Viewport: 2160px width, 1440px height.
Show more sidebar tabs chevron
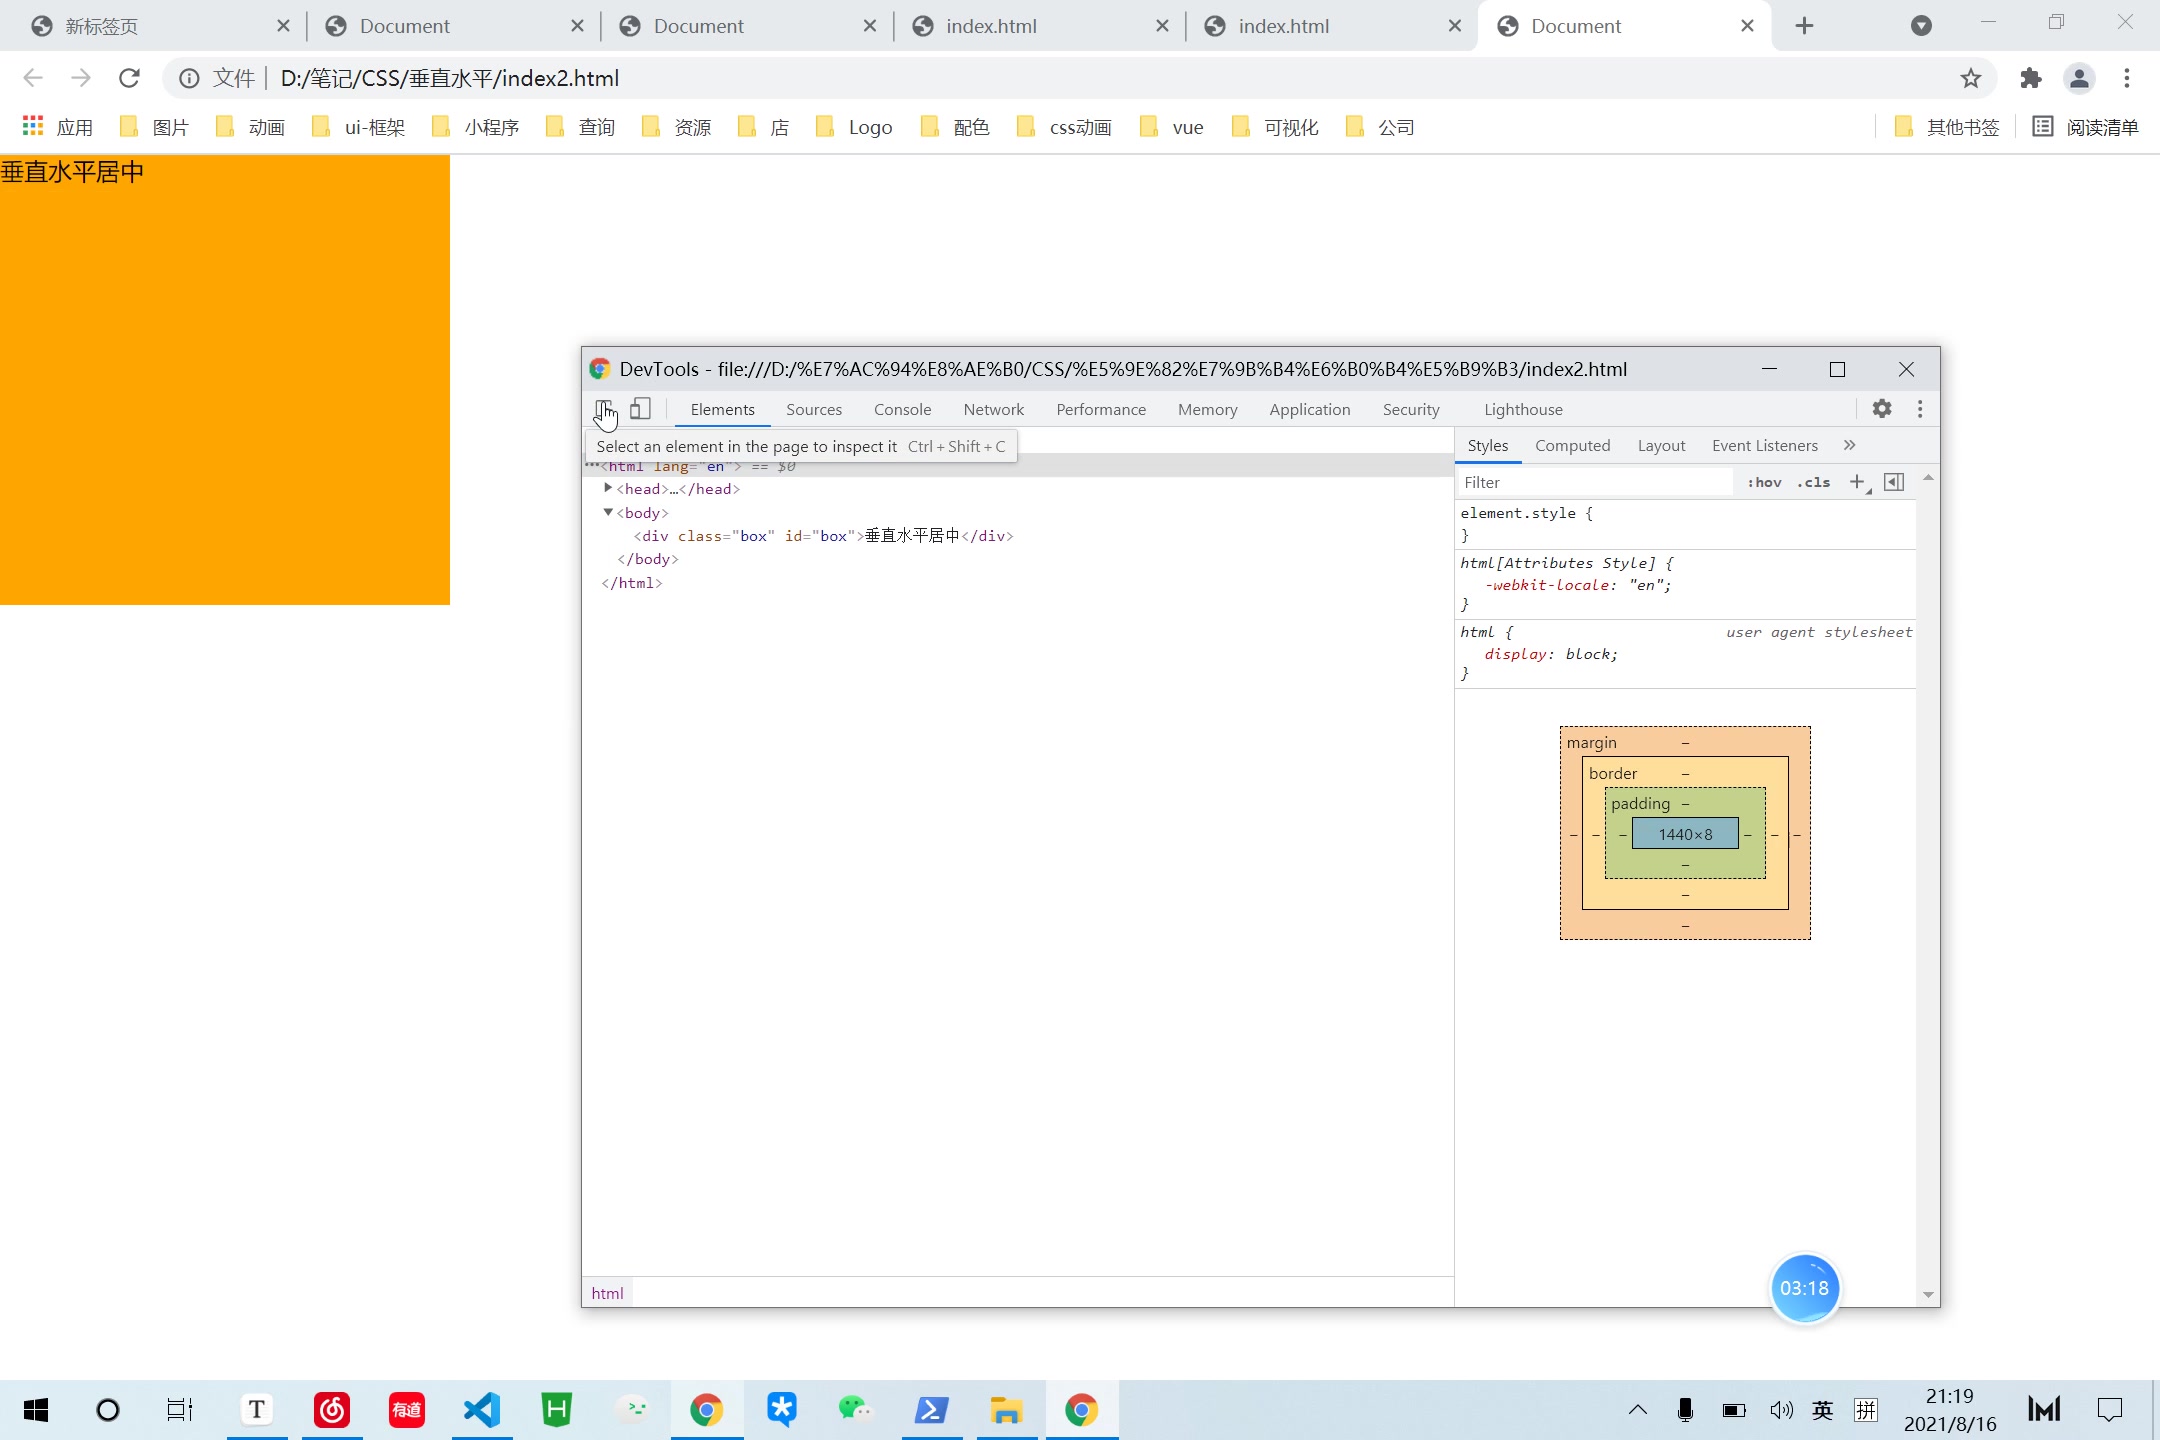pyautogui.click(x=1850, y=445)
